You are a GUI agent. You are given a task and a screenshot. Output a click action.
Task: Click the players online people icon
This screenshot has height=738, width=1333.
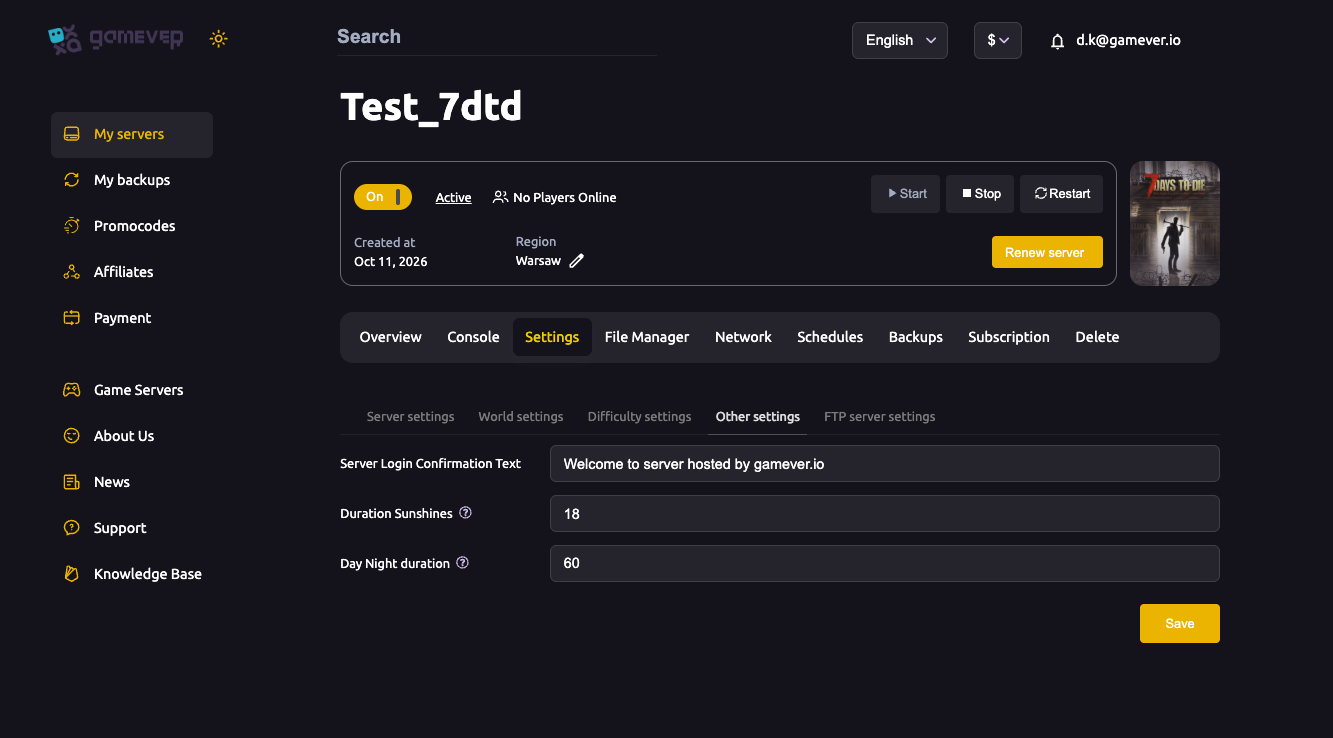(x=500, y=198)
